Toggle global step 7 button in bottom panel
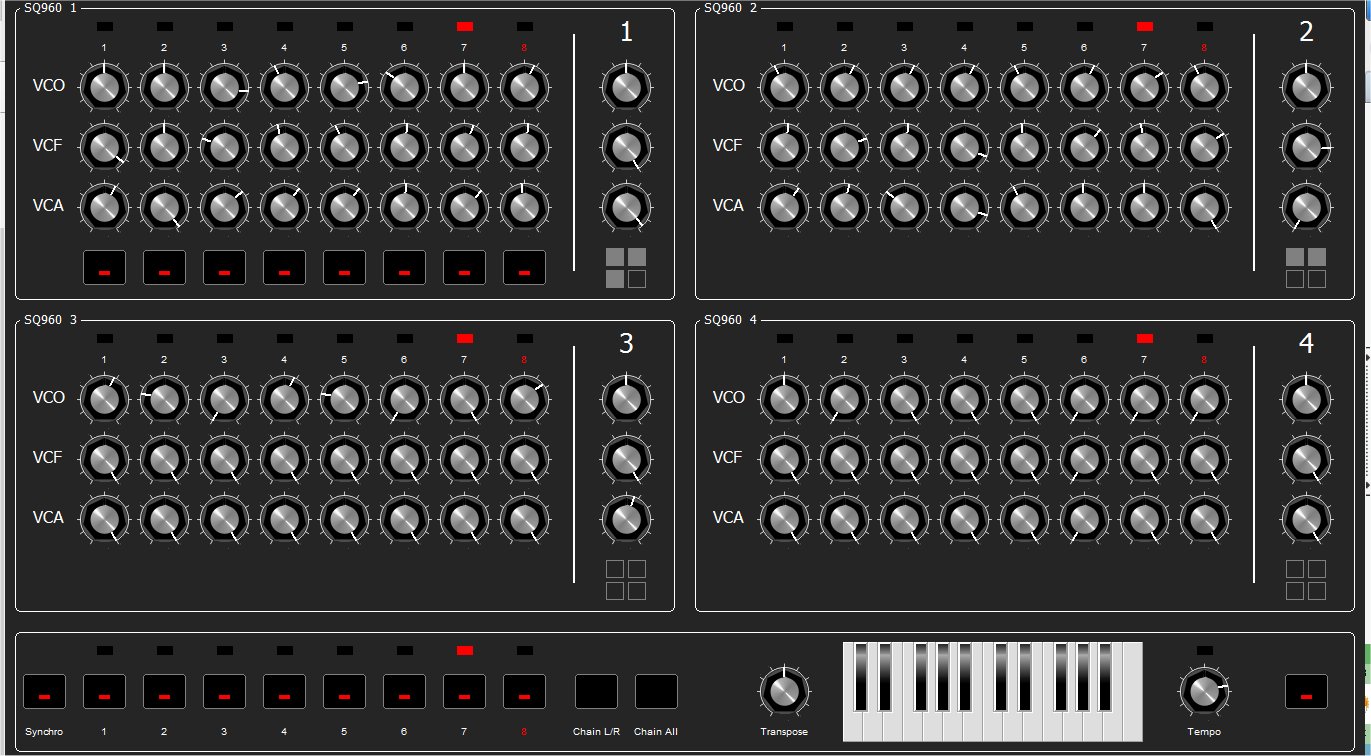Screen dimensions: 1371x756 [464, 691]
